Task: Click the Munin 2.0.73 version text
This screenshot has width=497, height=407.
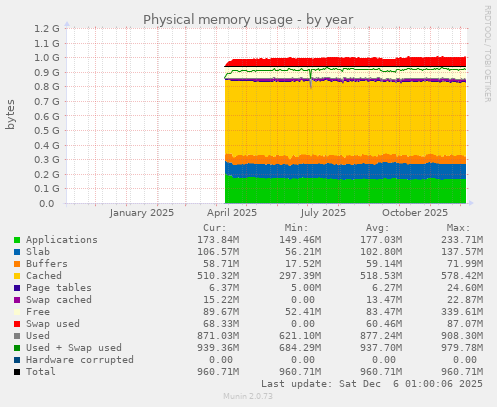Action: tap(248, 396)
